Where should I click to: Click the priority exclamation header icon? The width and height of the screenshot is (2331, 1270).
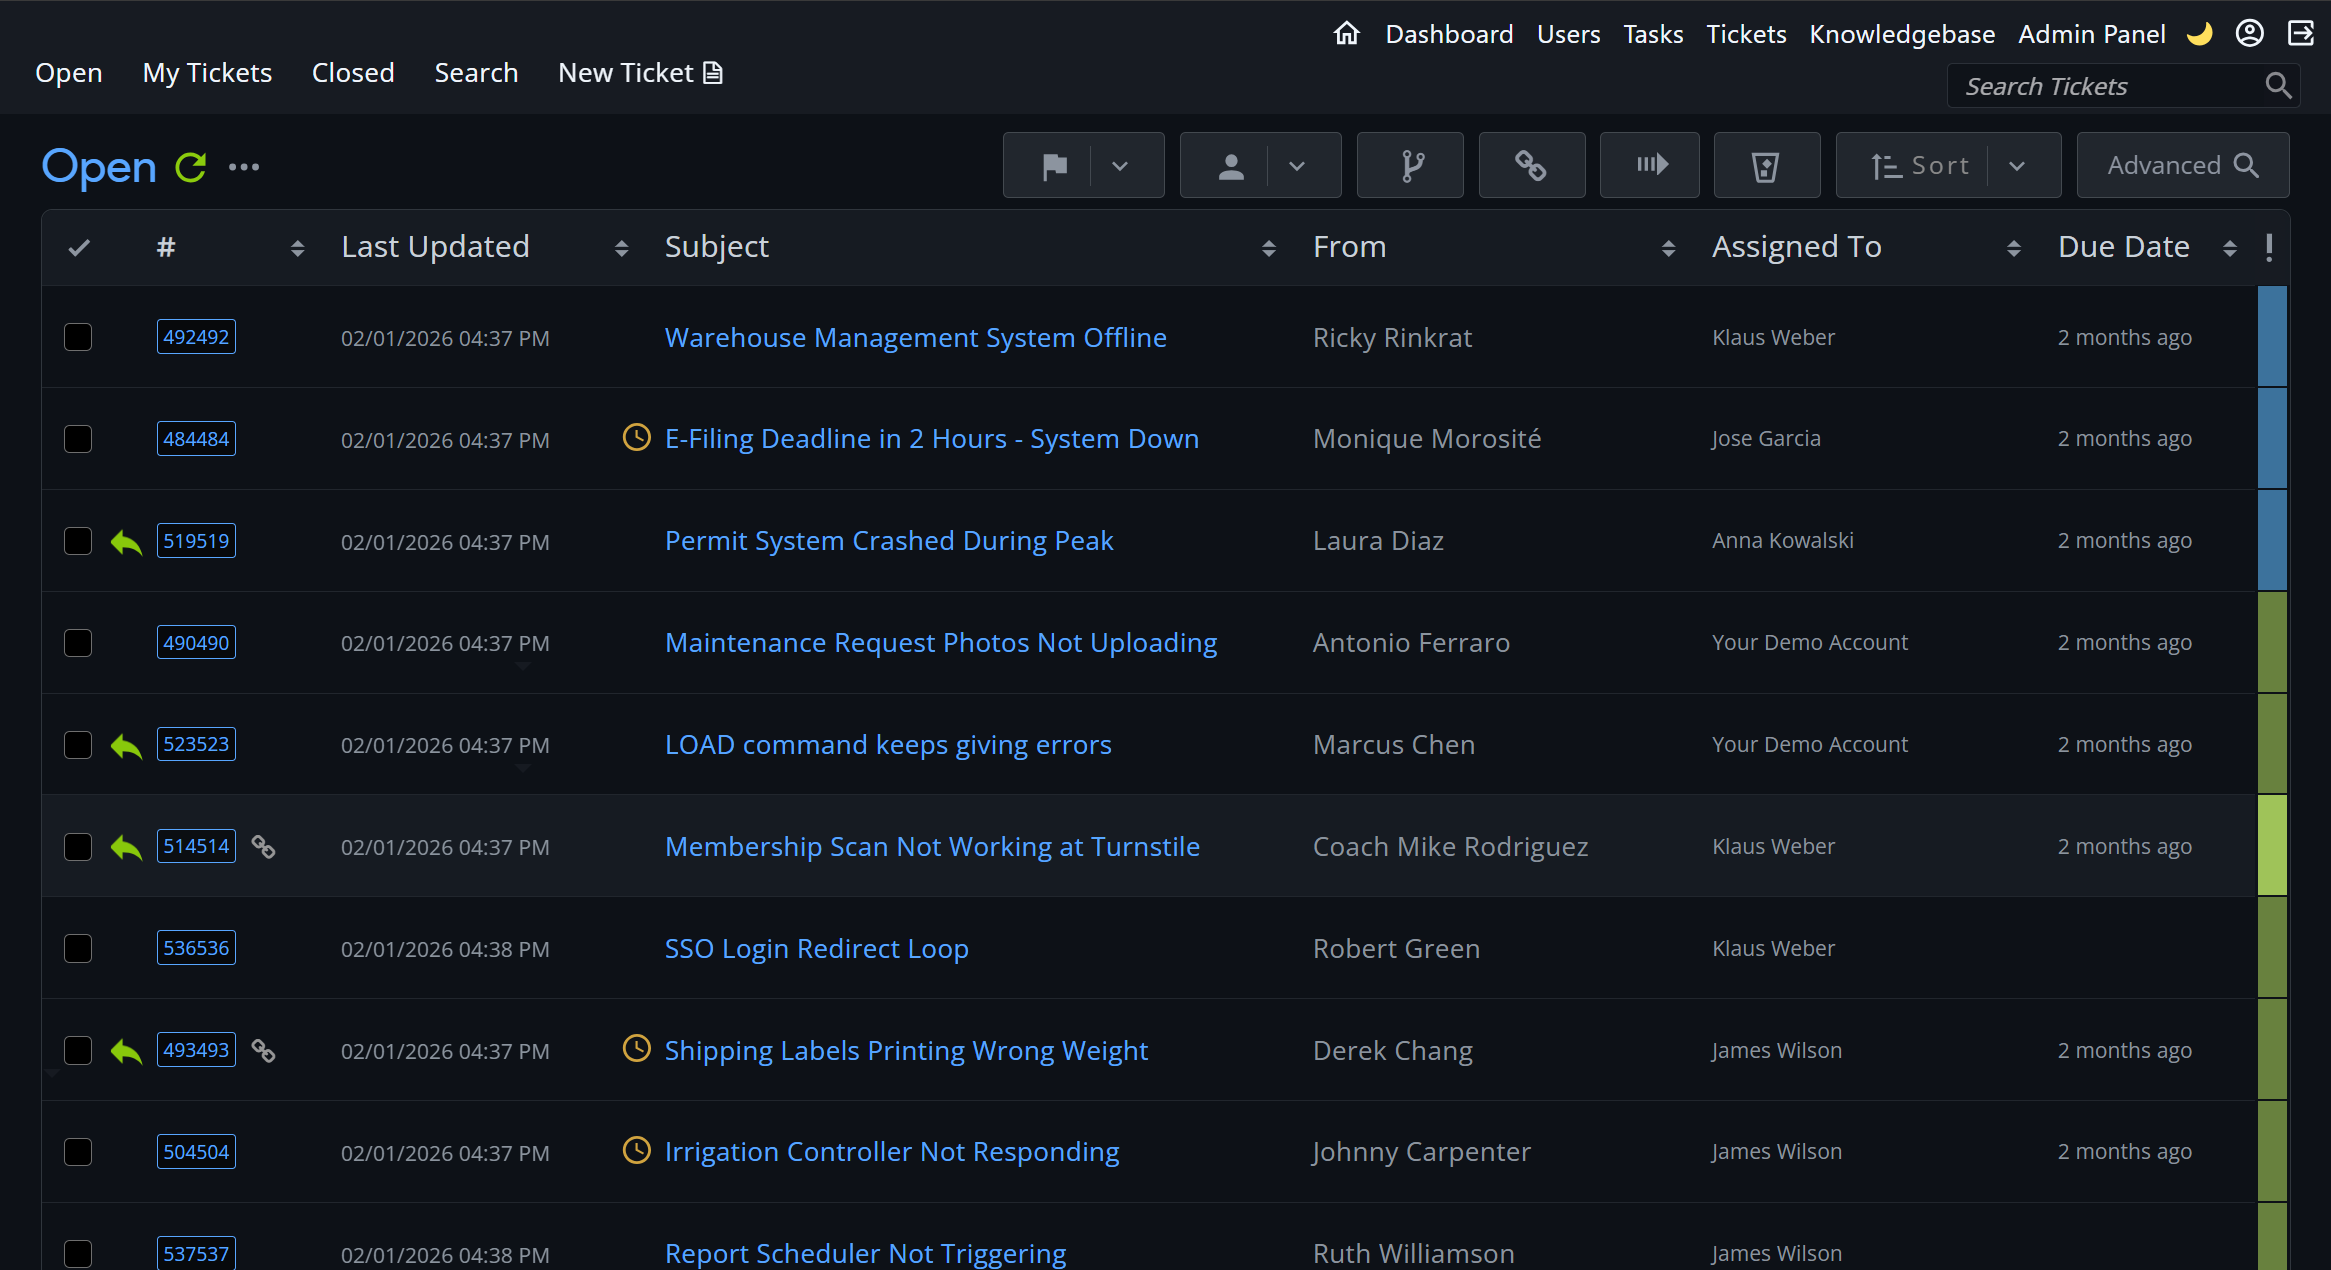(x=2269, y=247)
